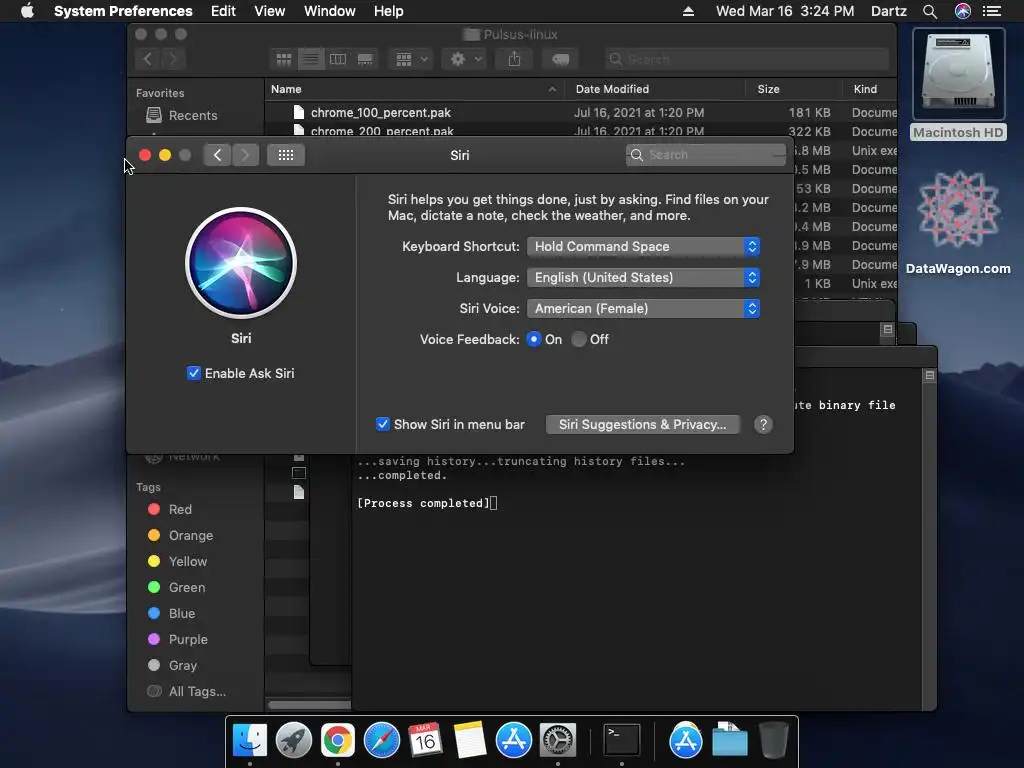Click Siri Suggestions & Privacy button

(643, 424)
